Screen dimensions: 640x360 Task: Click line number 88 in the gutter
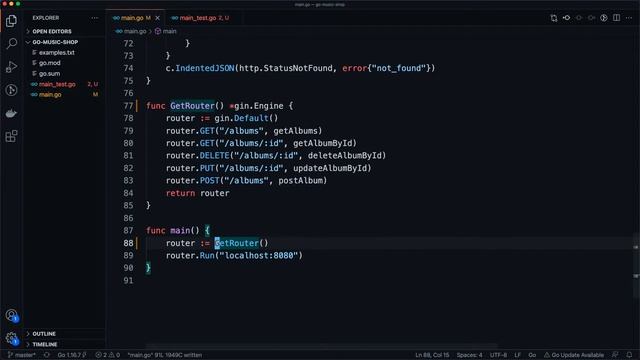pos(129,243)
